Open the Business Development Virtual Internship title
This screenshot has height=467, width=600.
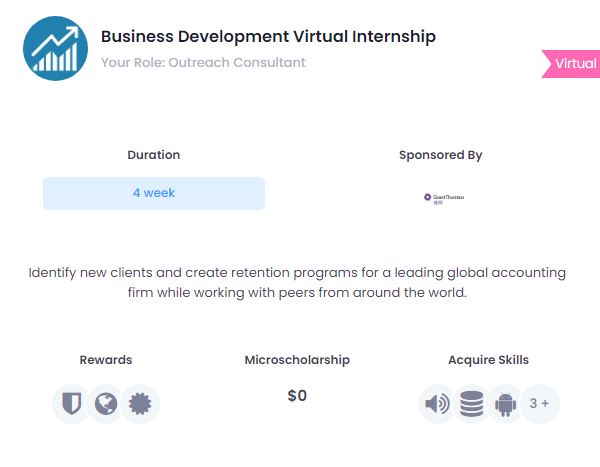(x=268, y=36)
